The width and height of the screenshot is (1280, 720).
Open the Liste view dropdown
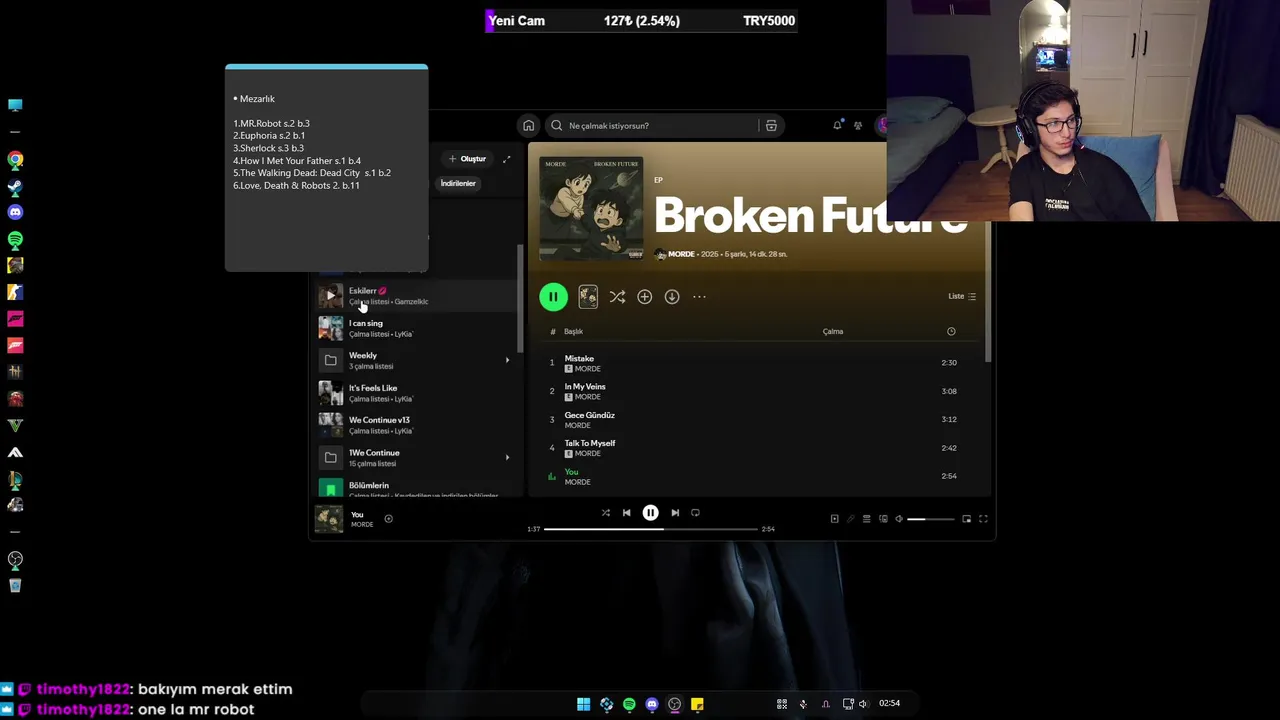tap(962, 296)
